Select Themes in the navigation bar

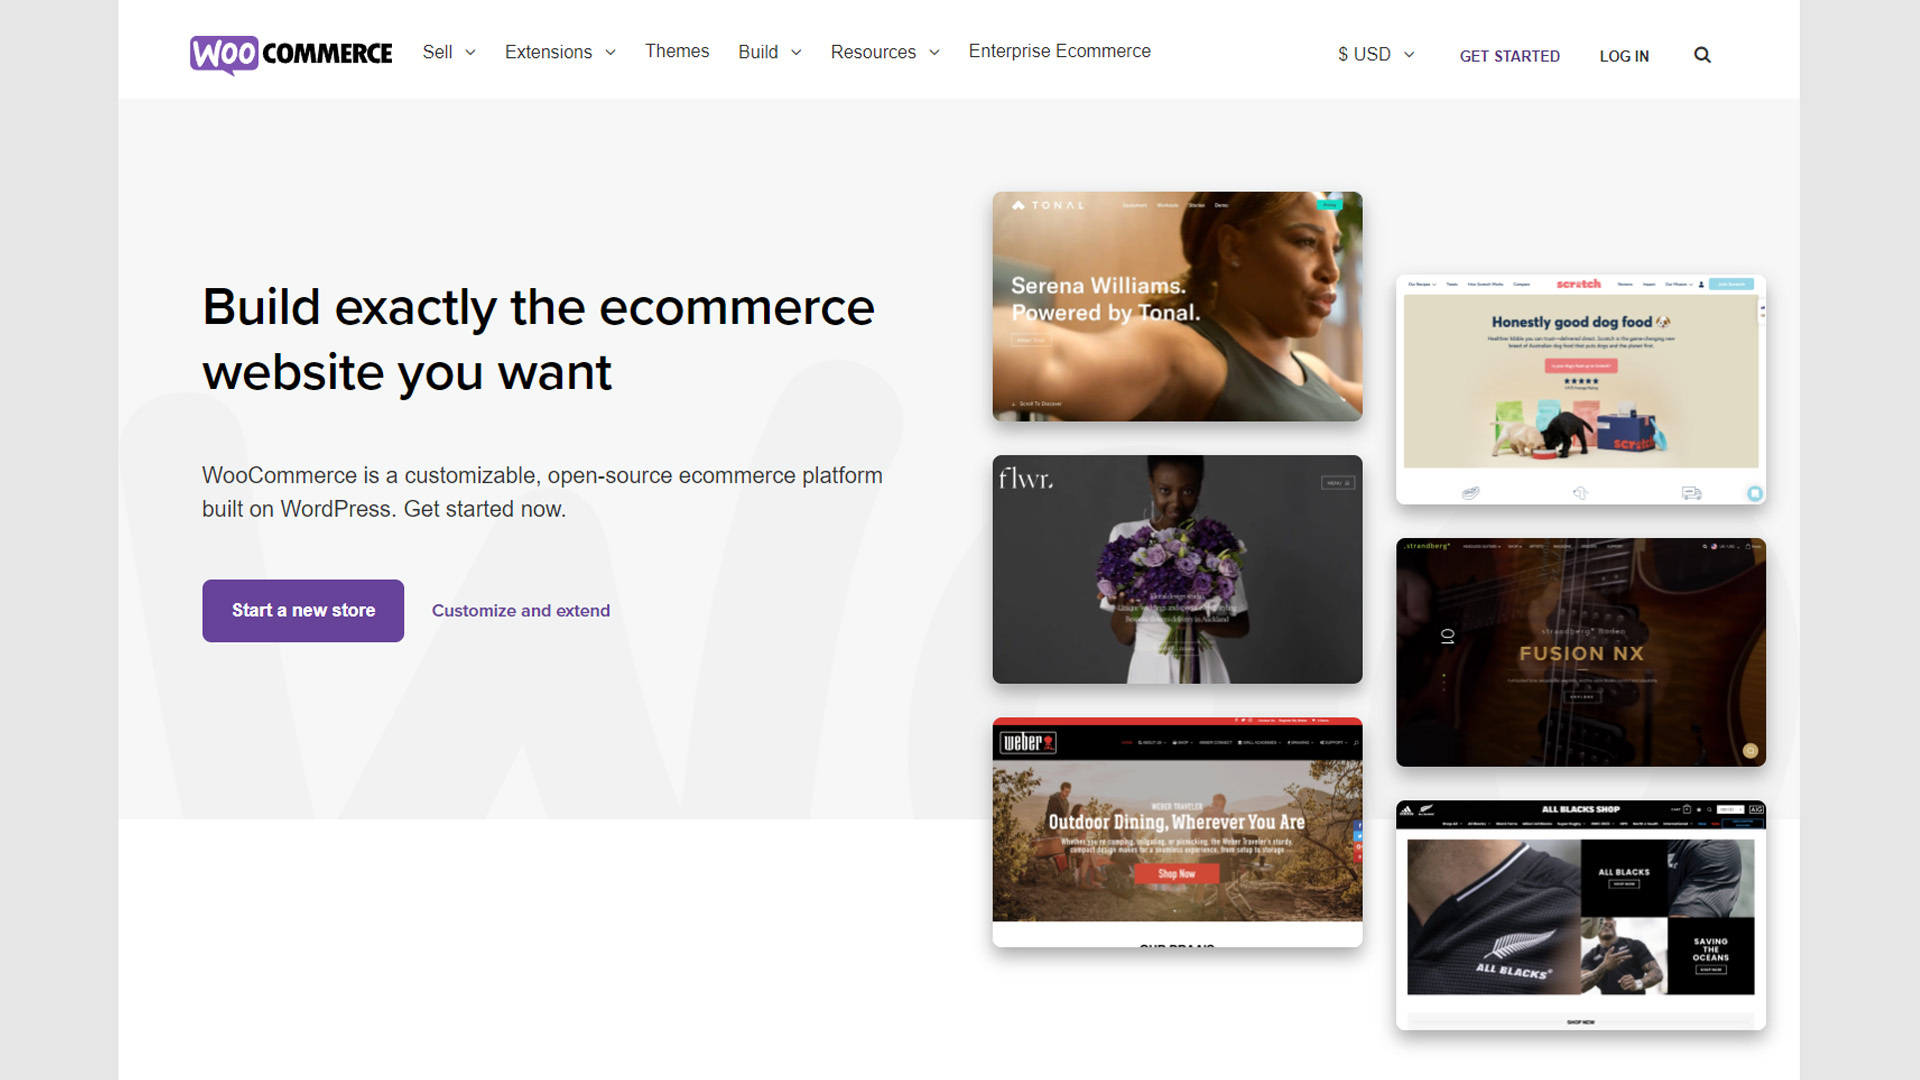677,51
